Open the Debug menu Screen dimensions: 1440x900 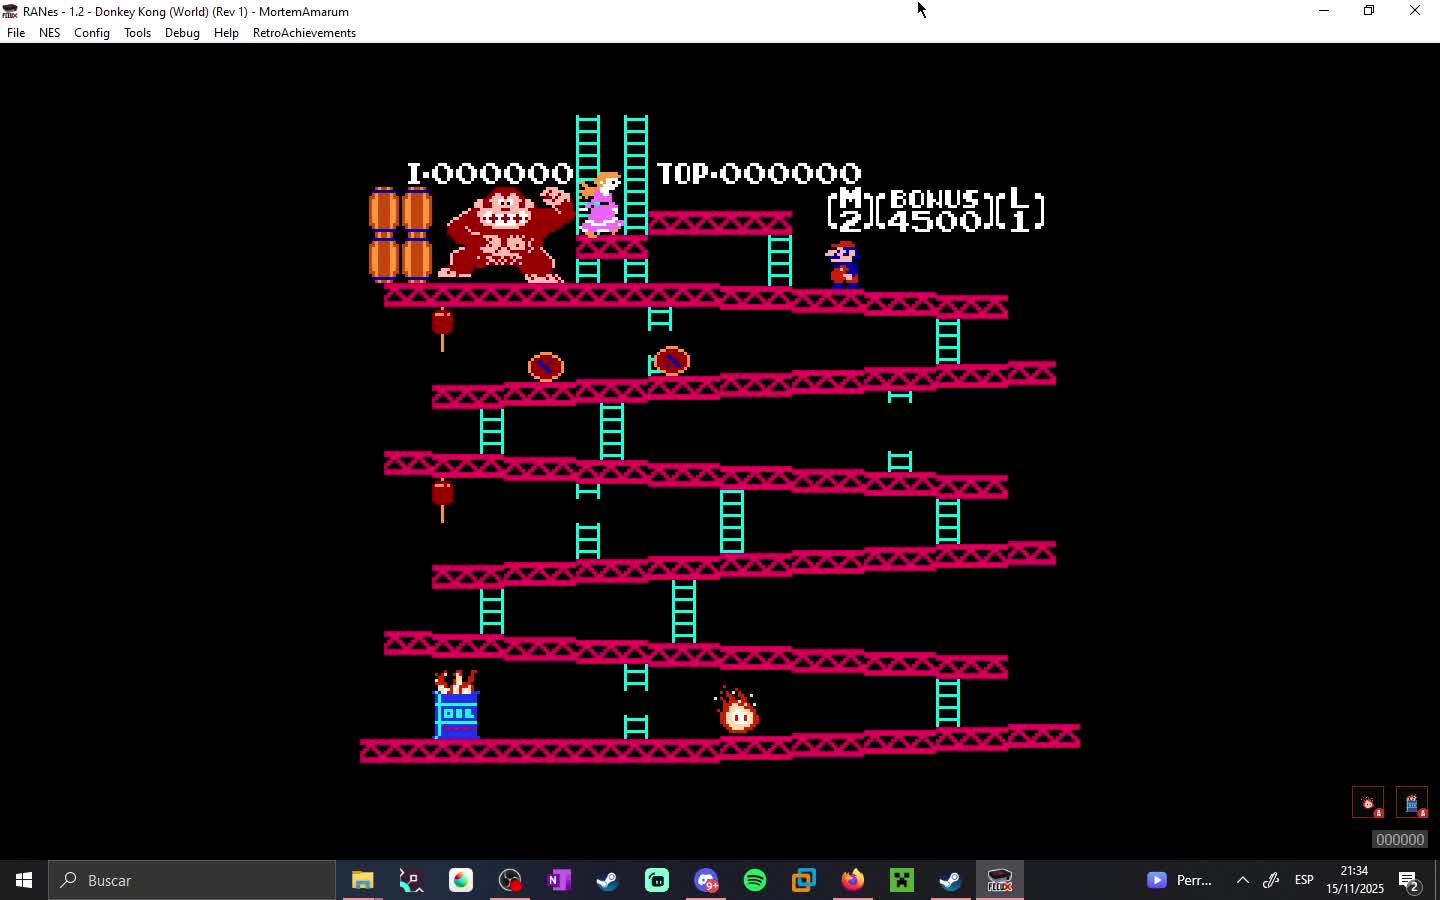182,33
